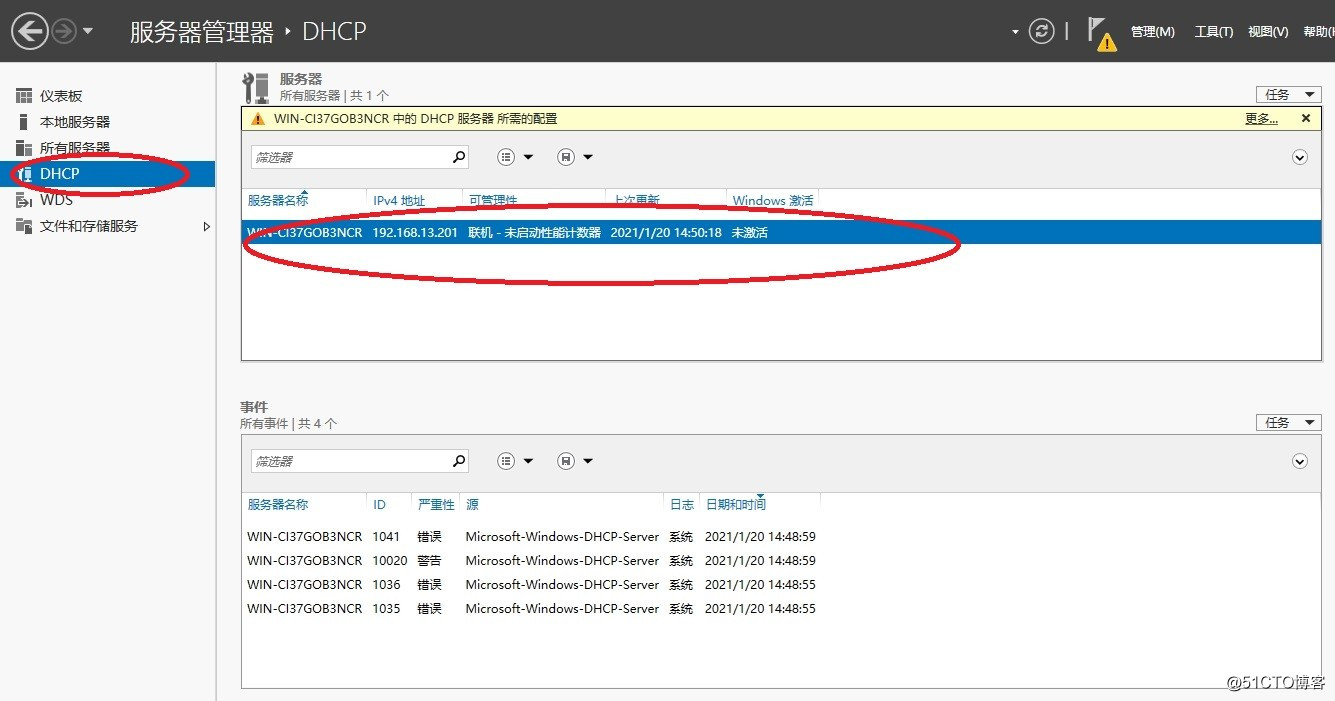Click the 仪表板 dashboard icon
1335x701 pixels.
tap(24, 96)
